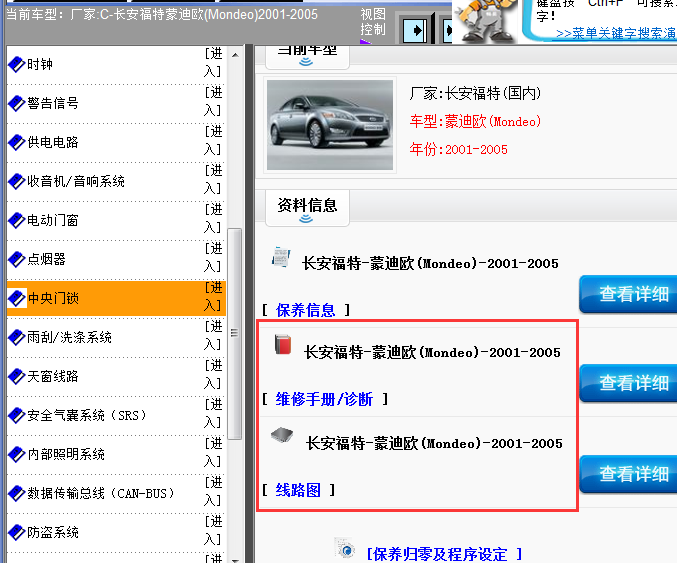Collapse the 当前车型 section chevron
Image resolution: width=677 pixels, height=563 pixels.
306,62
